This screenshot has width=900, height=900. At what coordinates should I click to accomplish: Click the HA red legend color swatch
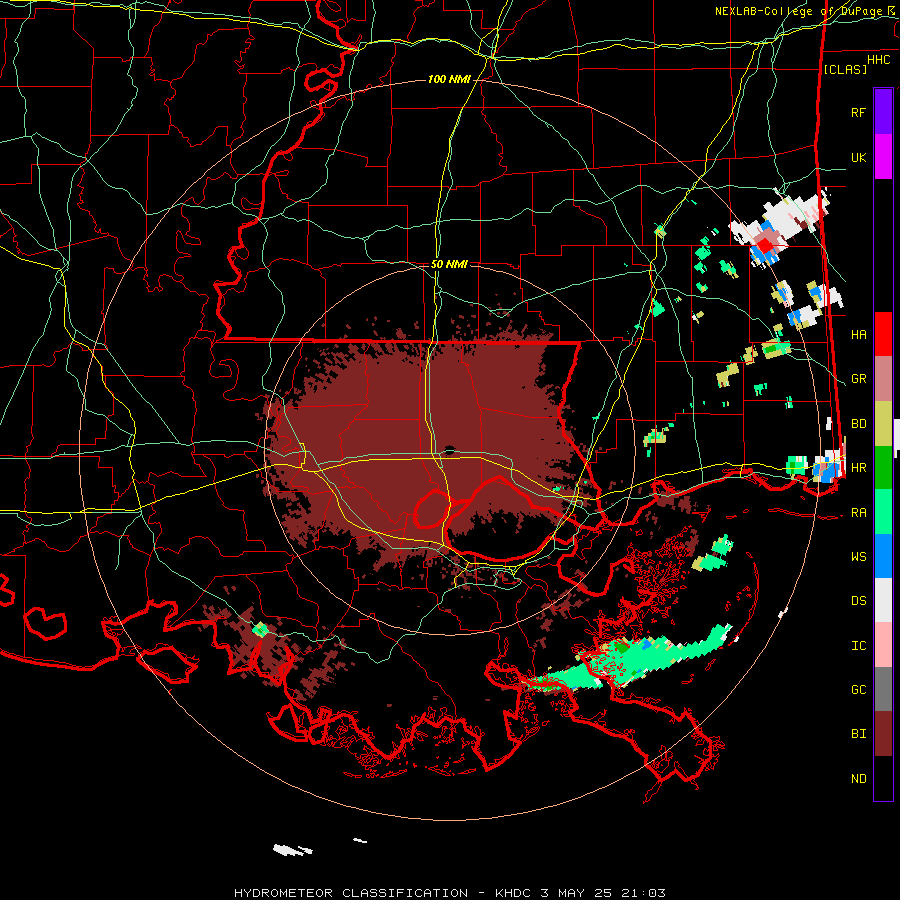tap(883, 334)
